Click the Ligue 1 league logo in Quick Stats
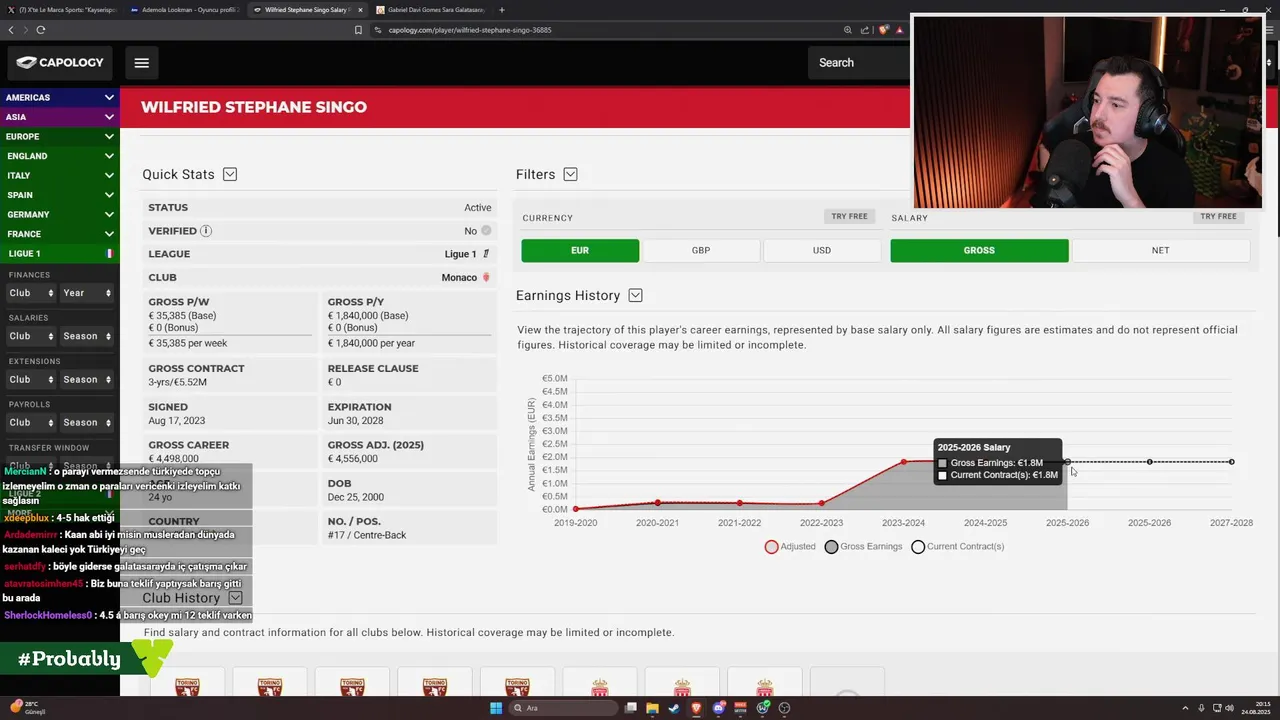 [486, 254]
